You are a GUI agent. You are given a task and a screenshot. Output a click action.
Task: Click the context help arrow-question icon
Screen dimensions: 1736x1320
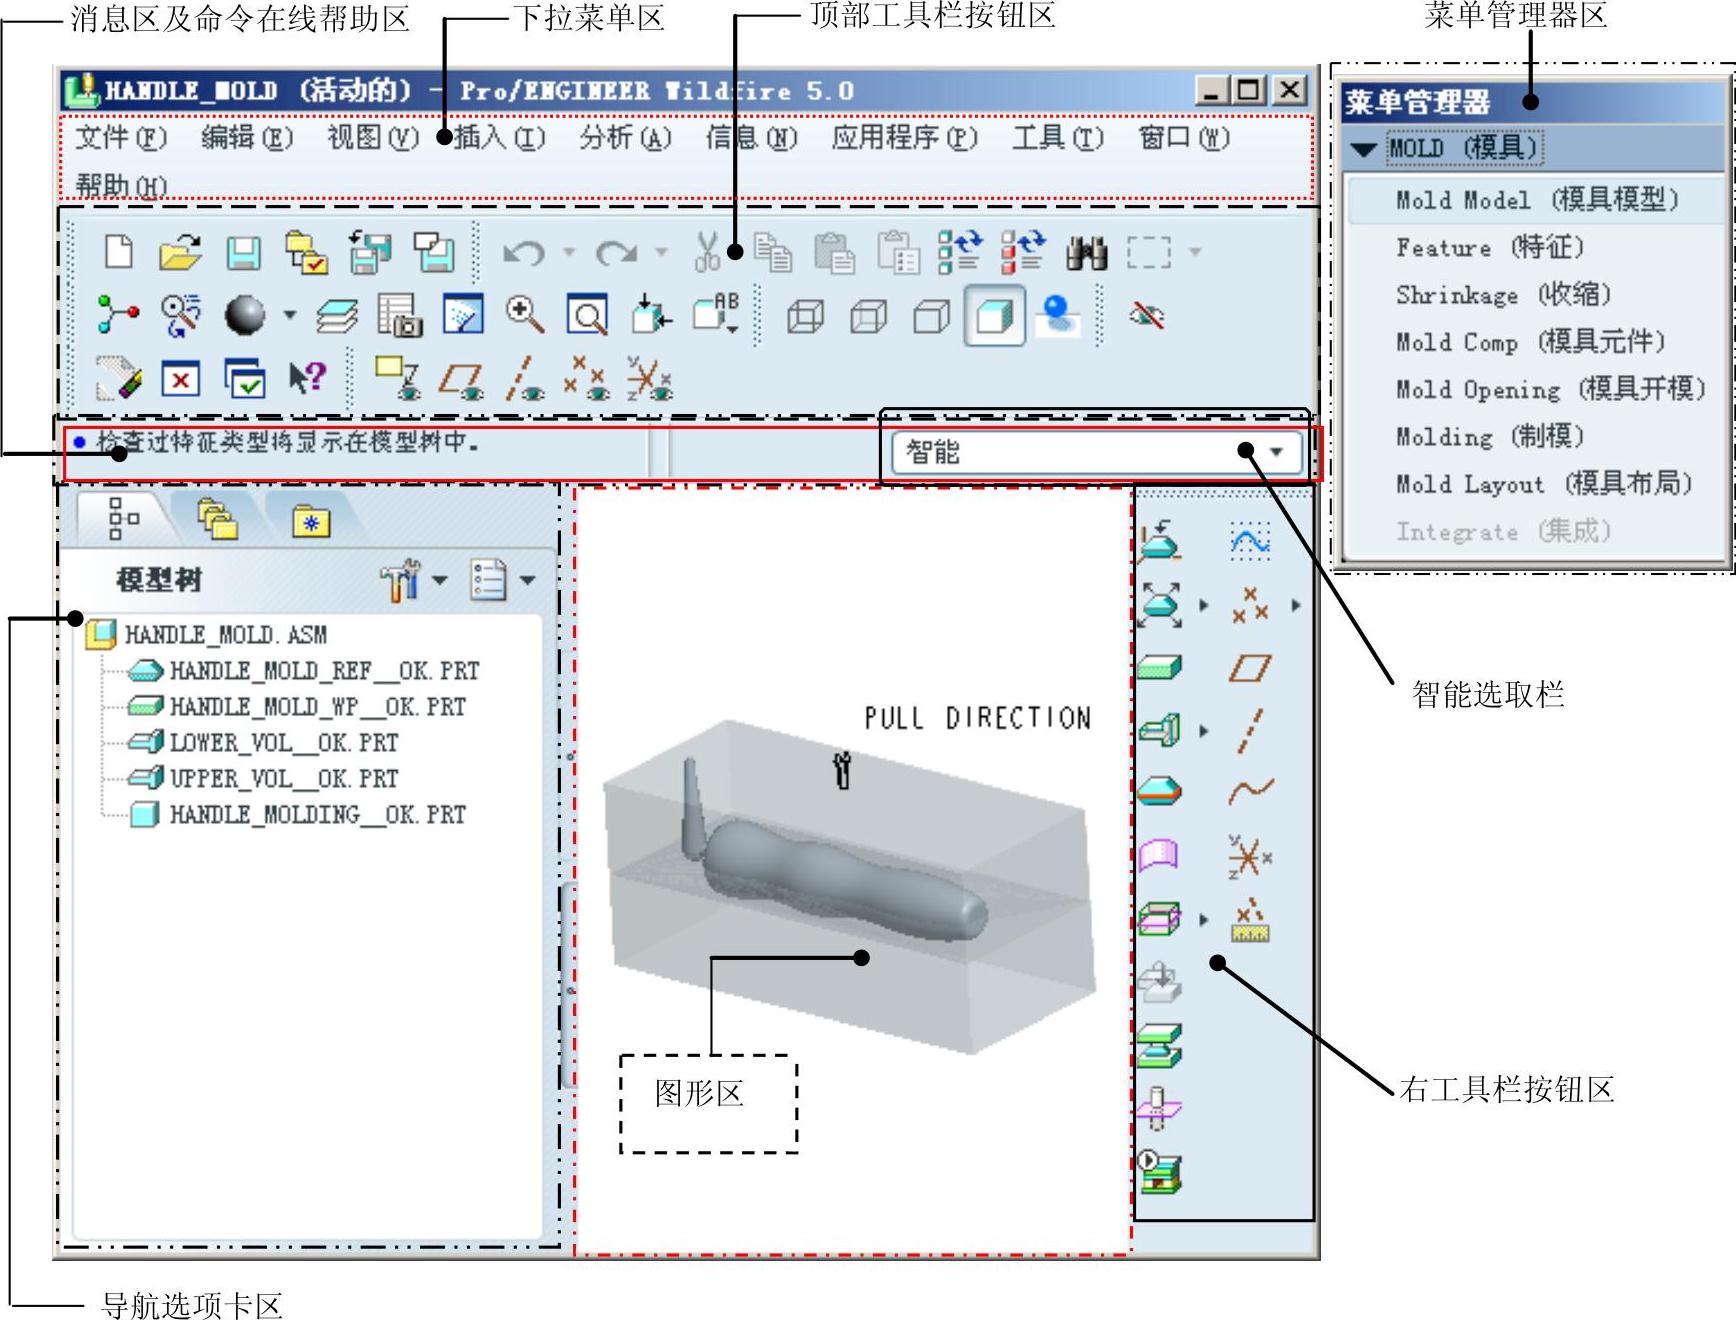pyautogui.click(x=307, y=378)
